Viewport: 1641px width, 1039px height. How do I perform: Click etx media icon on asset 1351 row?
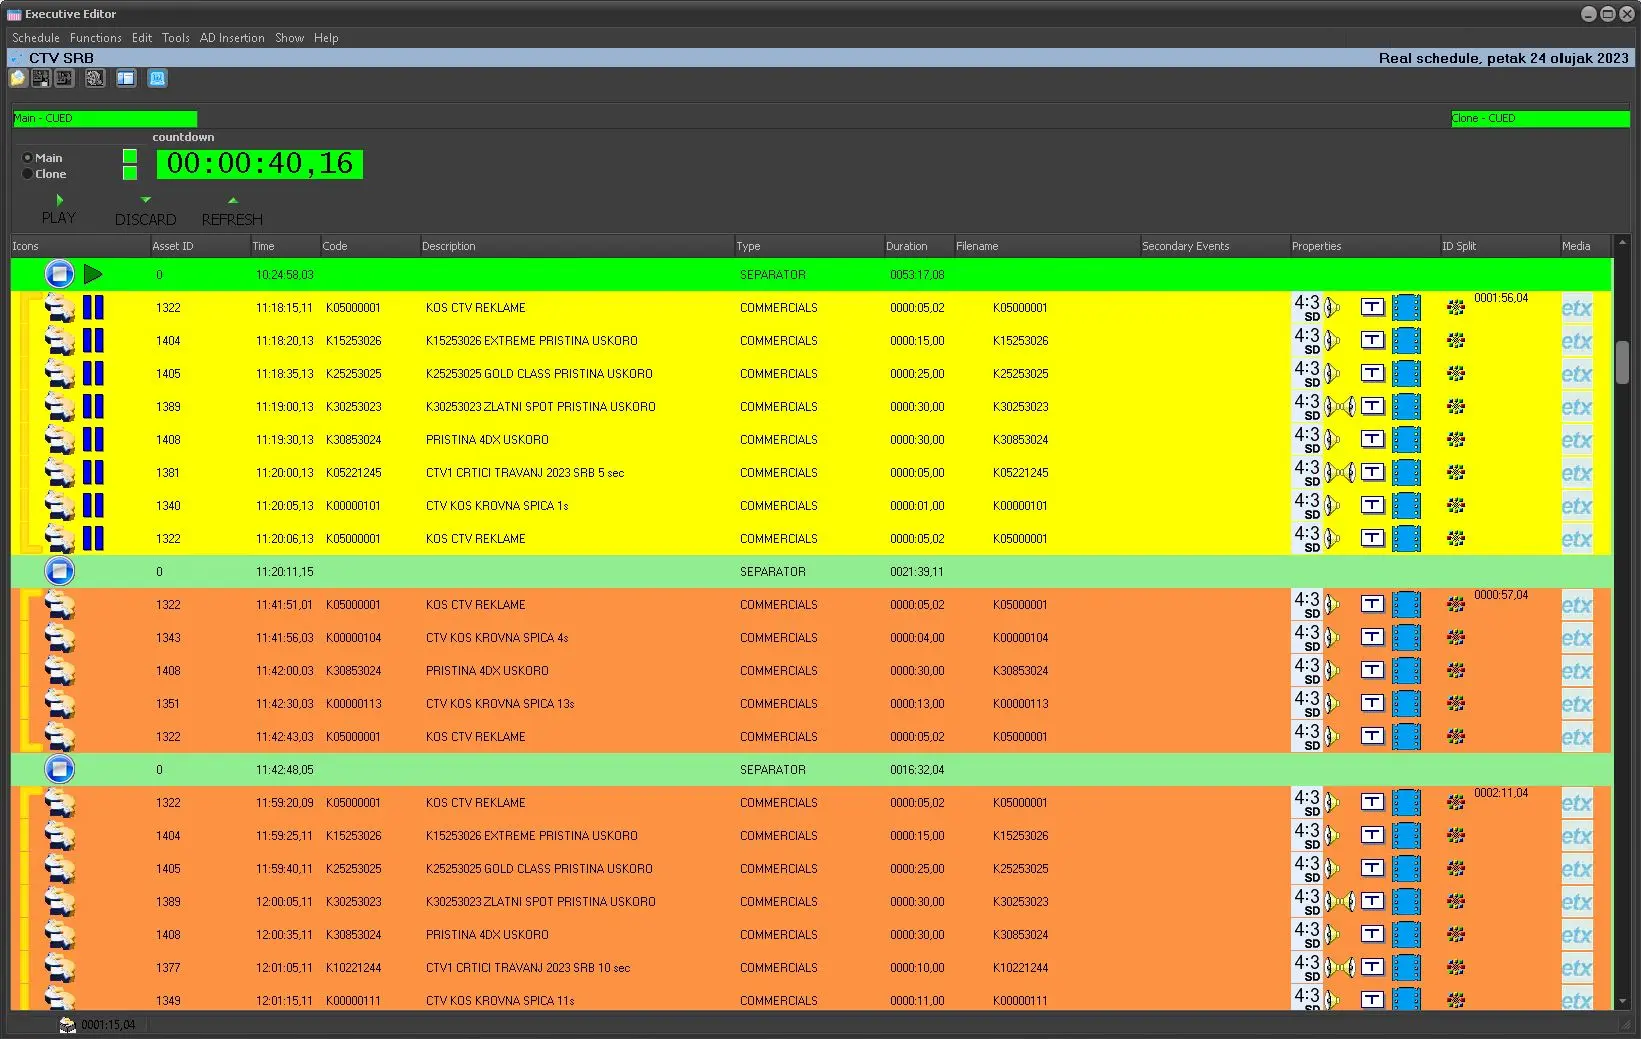click(x=1576, y=704)
